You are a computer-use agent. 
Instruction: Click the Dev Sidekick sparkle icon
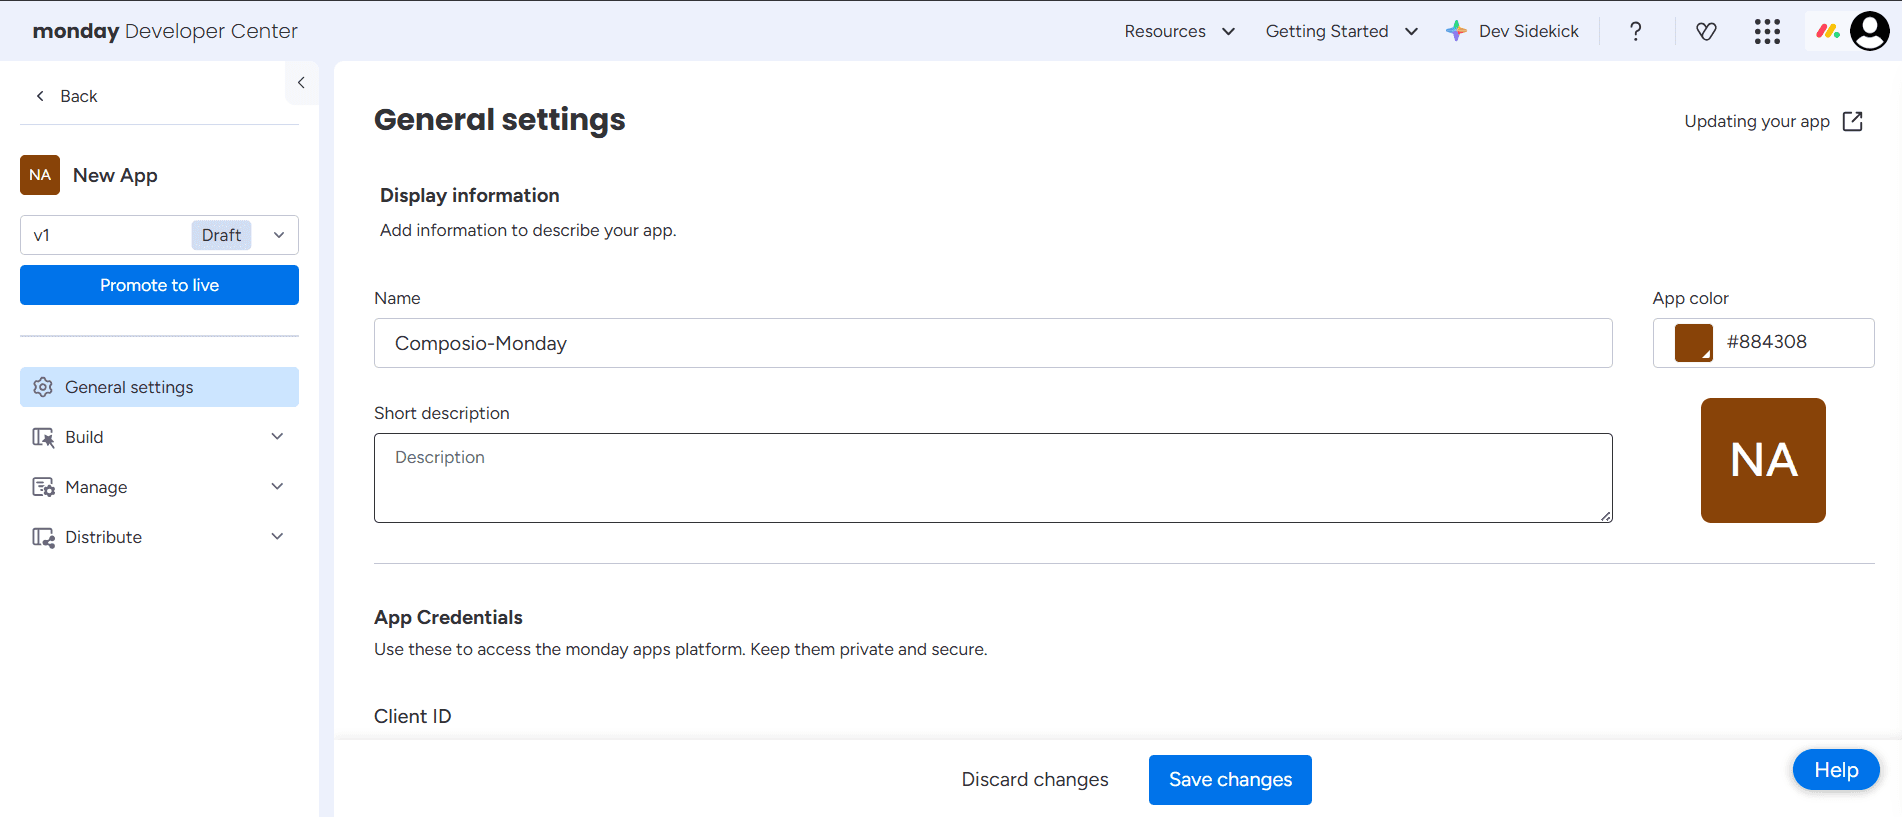[1456, 31]
